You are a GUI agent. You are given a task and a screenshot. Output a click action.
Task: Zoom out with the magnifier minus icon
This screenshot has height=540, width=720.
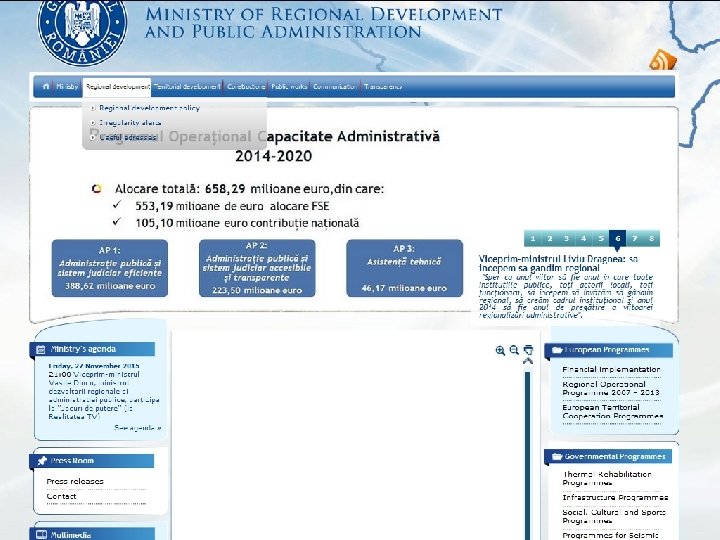pos(514,350)
